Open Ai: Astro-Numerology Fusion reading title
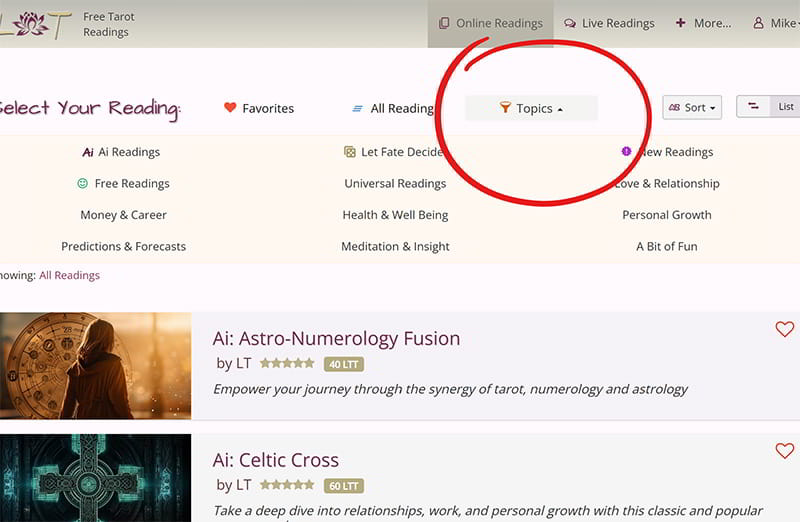This screenshot has height=522, width=800. [336, 338]
